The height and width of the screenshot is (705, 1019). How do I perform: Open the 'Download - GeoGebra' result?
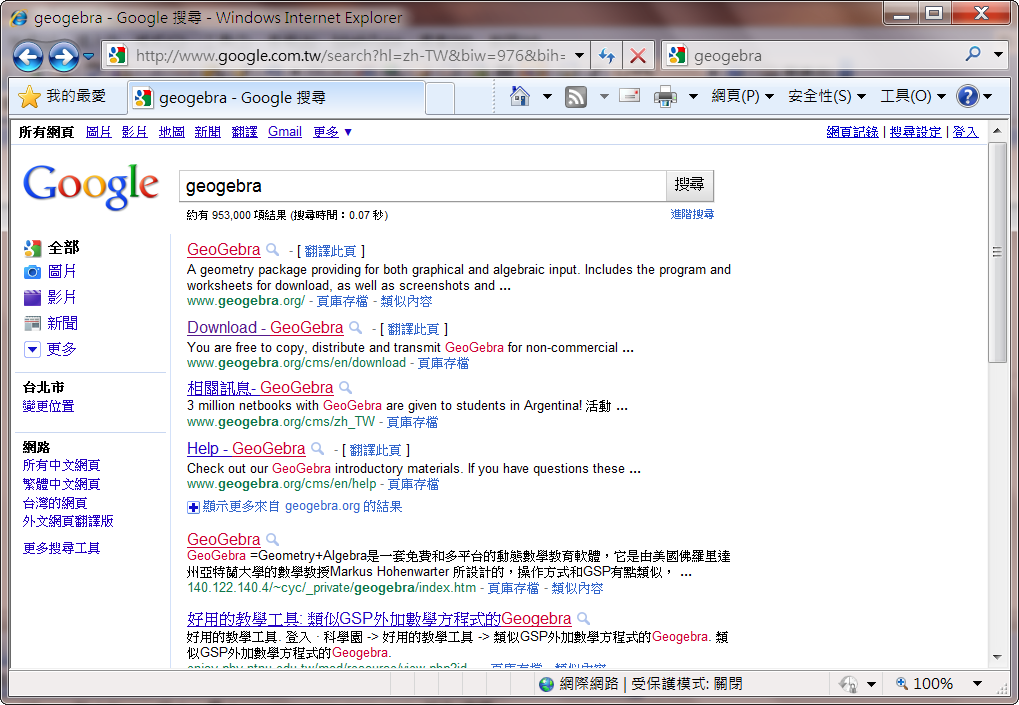265,327
